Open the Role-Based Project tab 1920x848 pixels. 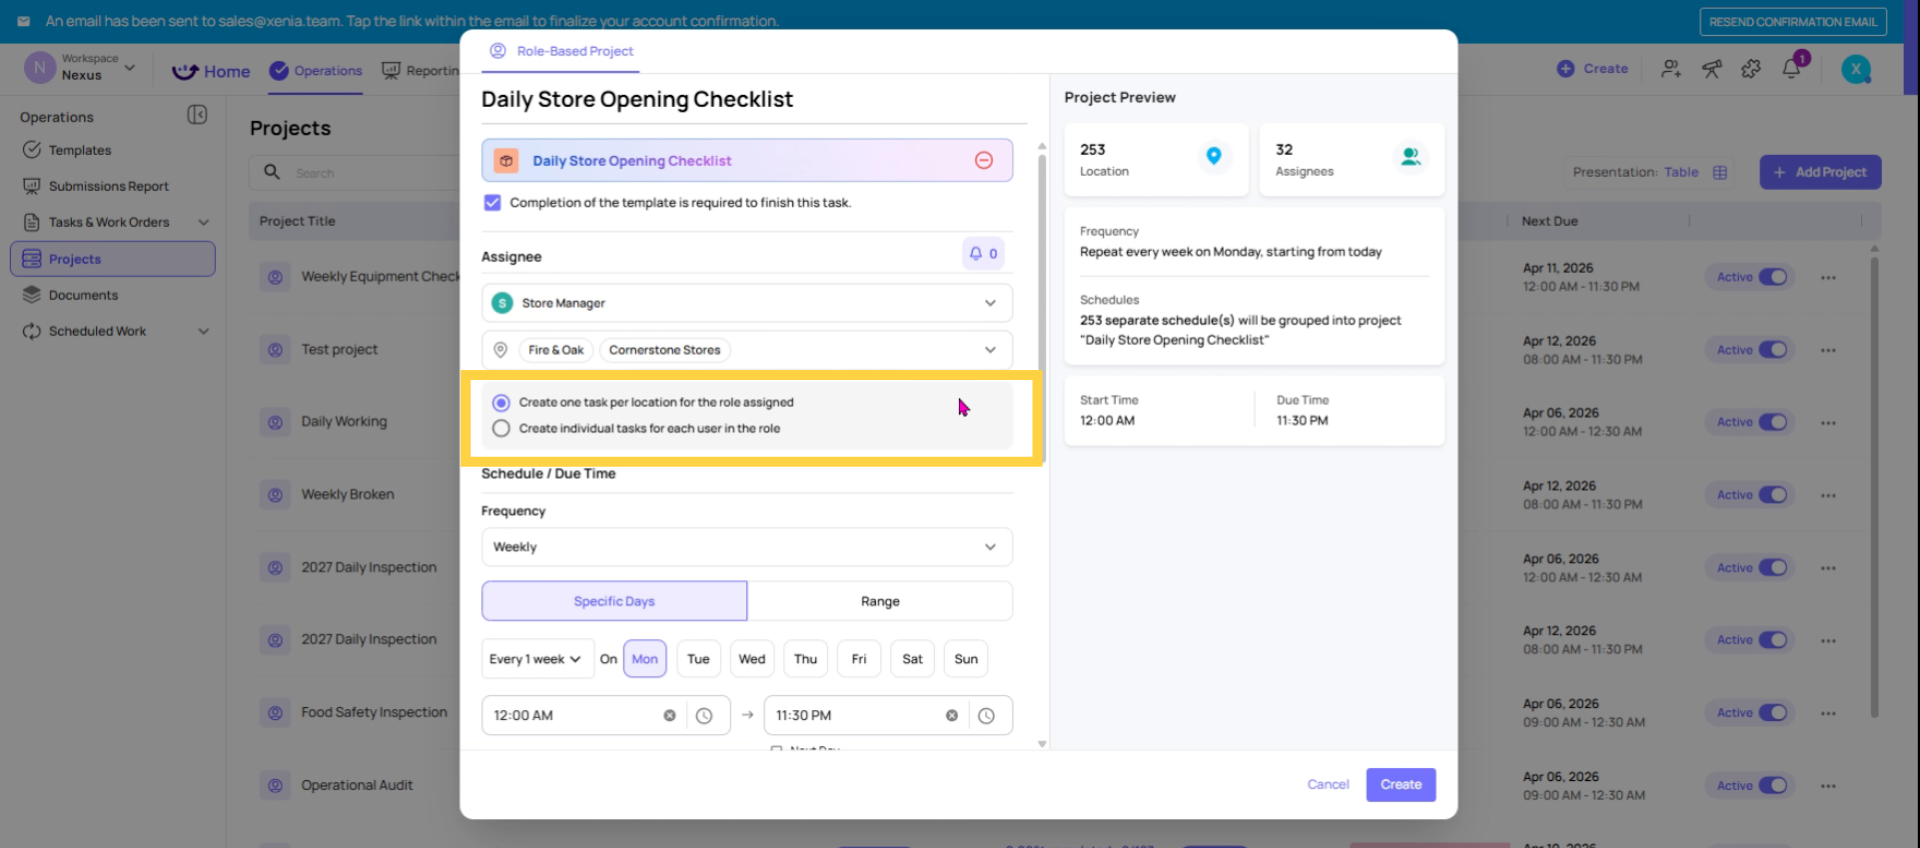(x=561, y=51)
